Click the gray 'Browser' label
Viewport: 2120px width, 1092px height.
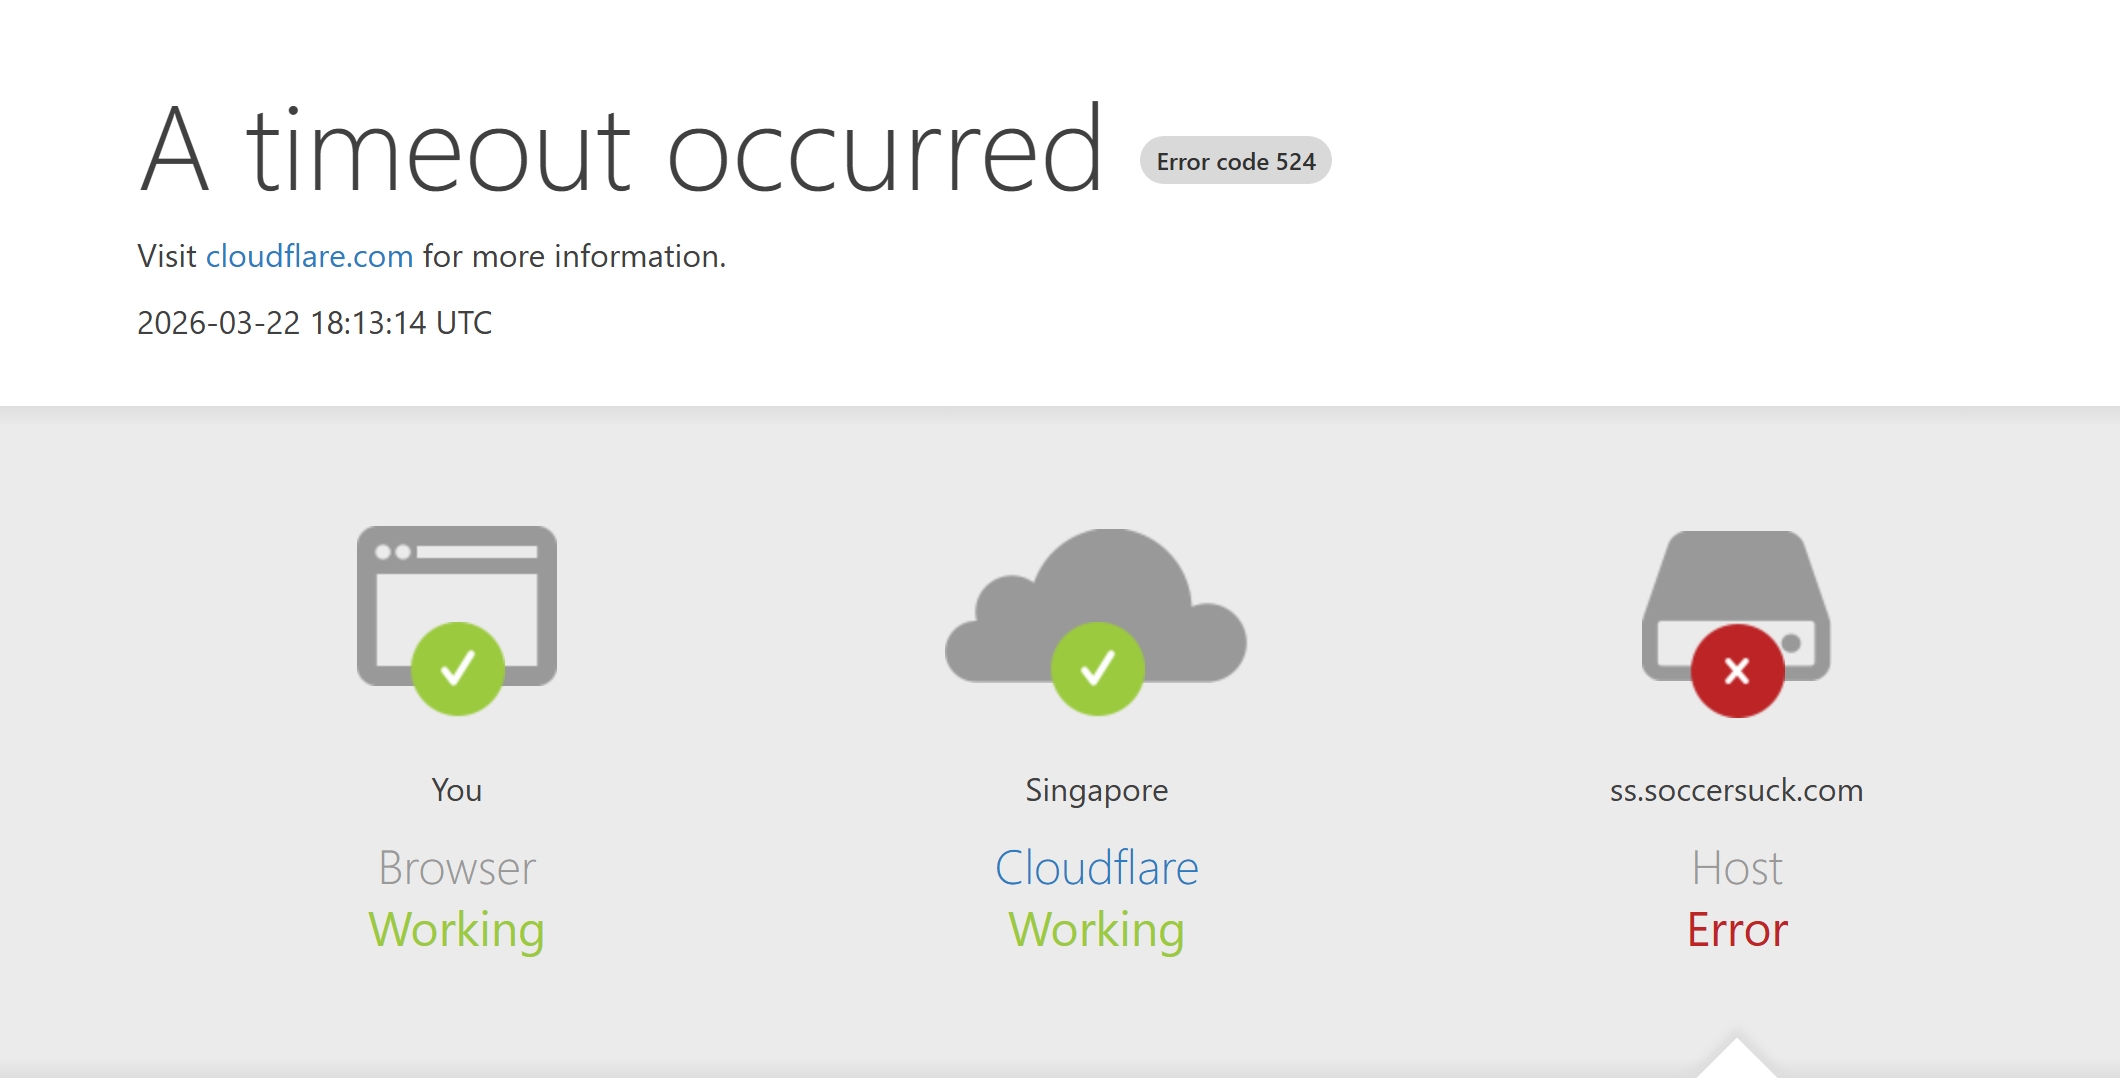(x=456, y=867)
